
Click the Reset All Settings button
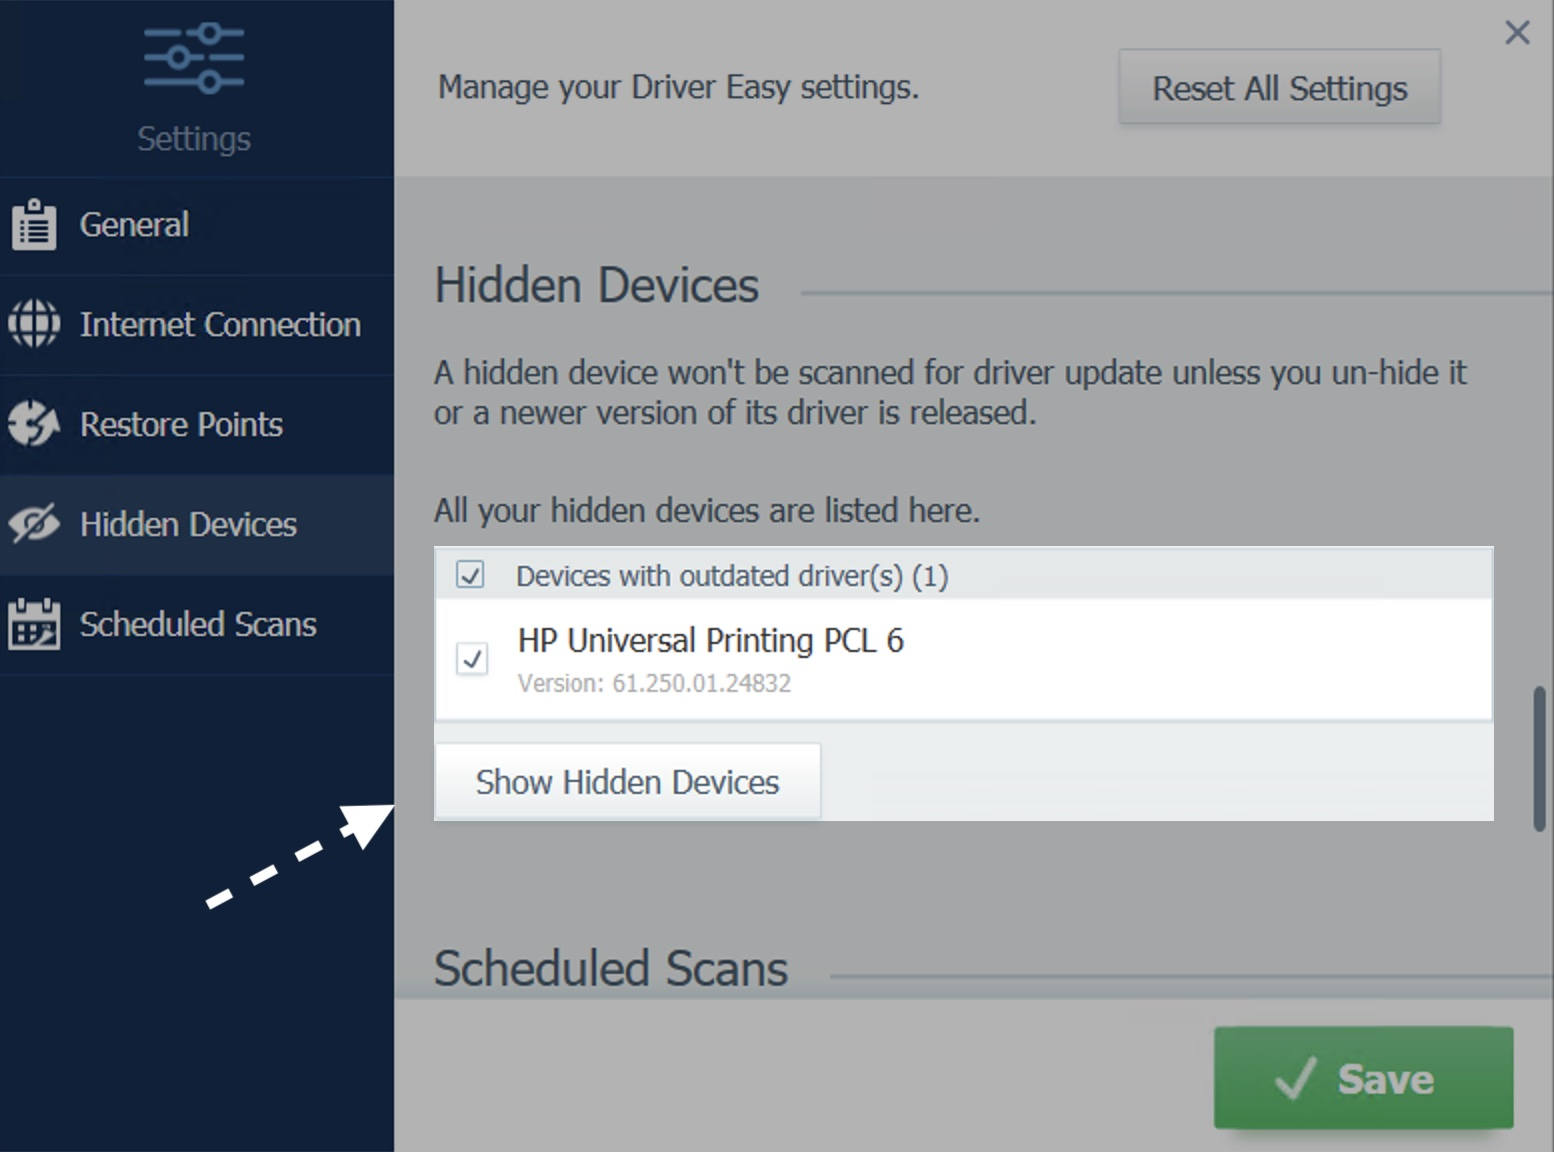(x=1279, y=88)
